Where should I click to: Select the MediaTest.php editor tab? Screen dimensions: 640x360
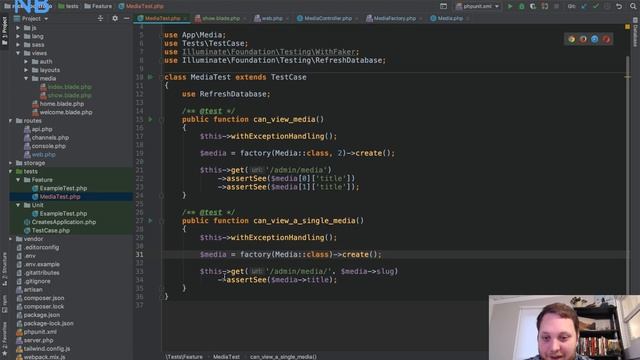click(x=162, y=18)
